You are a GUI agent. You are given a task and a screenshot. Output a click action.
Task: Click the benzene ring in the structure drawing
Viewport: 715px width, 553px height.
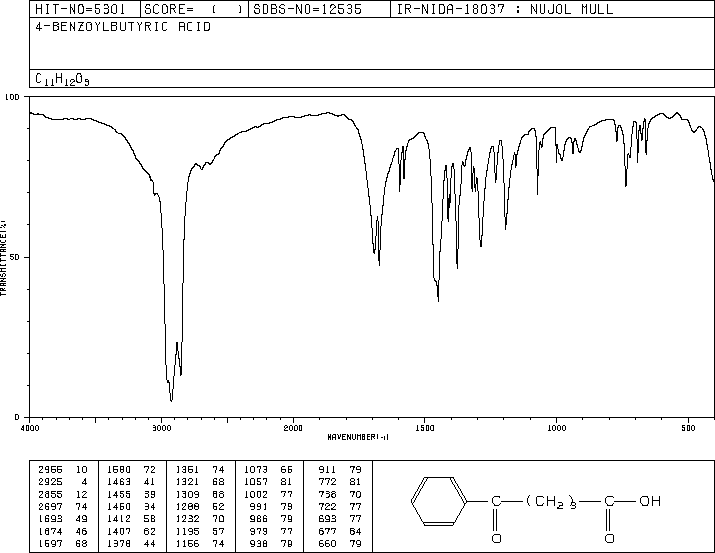[439, 501]
